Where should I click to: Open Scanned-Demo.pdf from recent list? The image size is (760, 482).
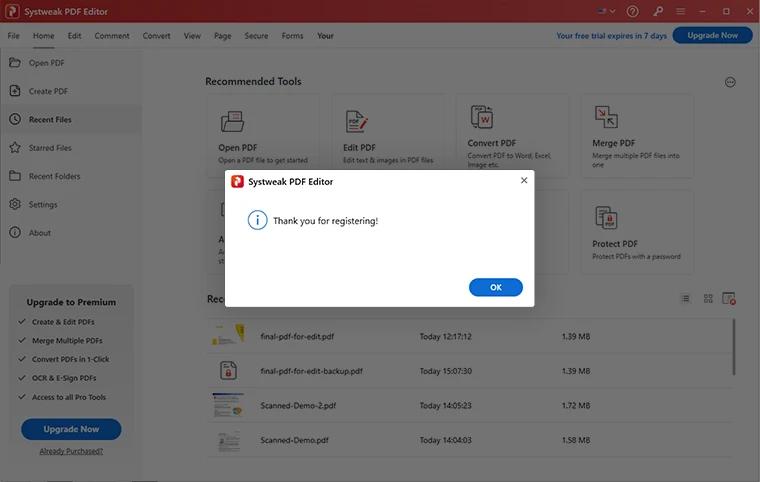(470, 440)
